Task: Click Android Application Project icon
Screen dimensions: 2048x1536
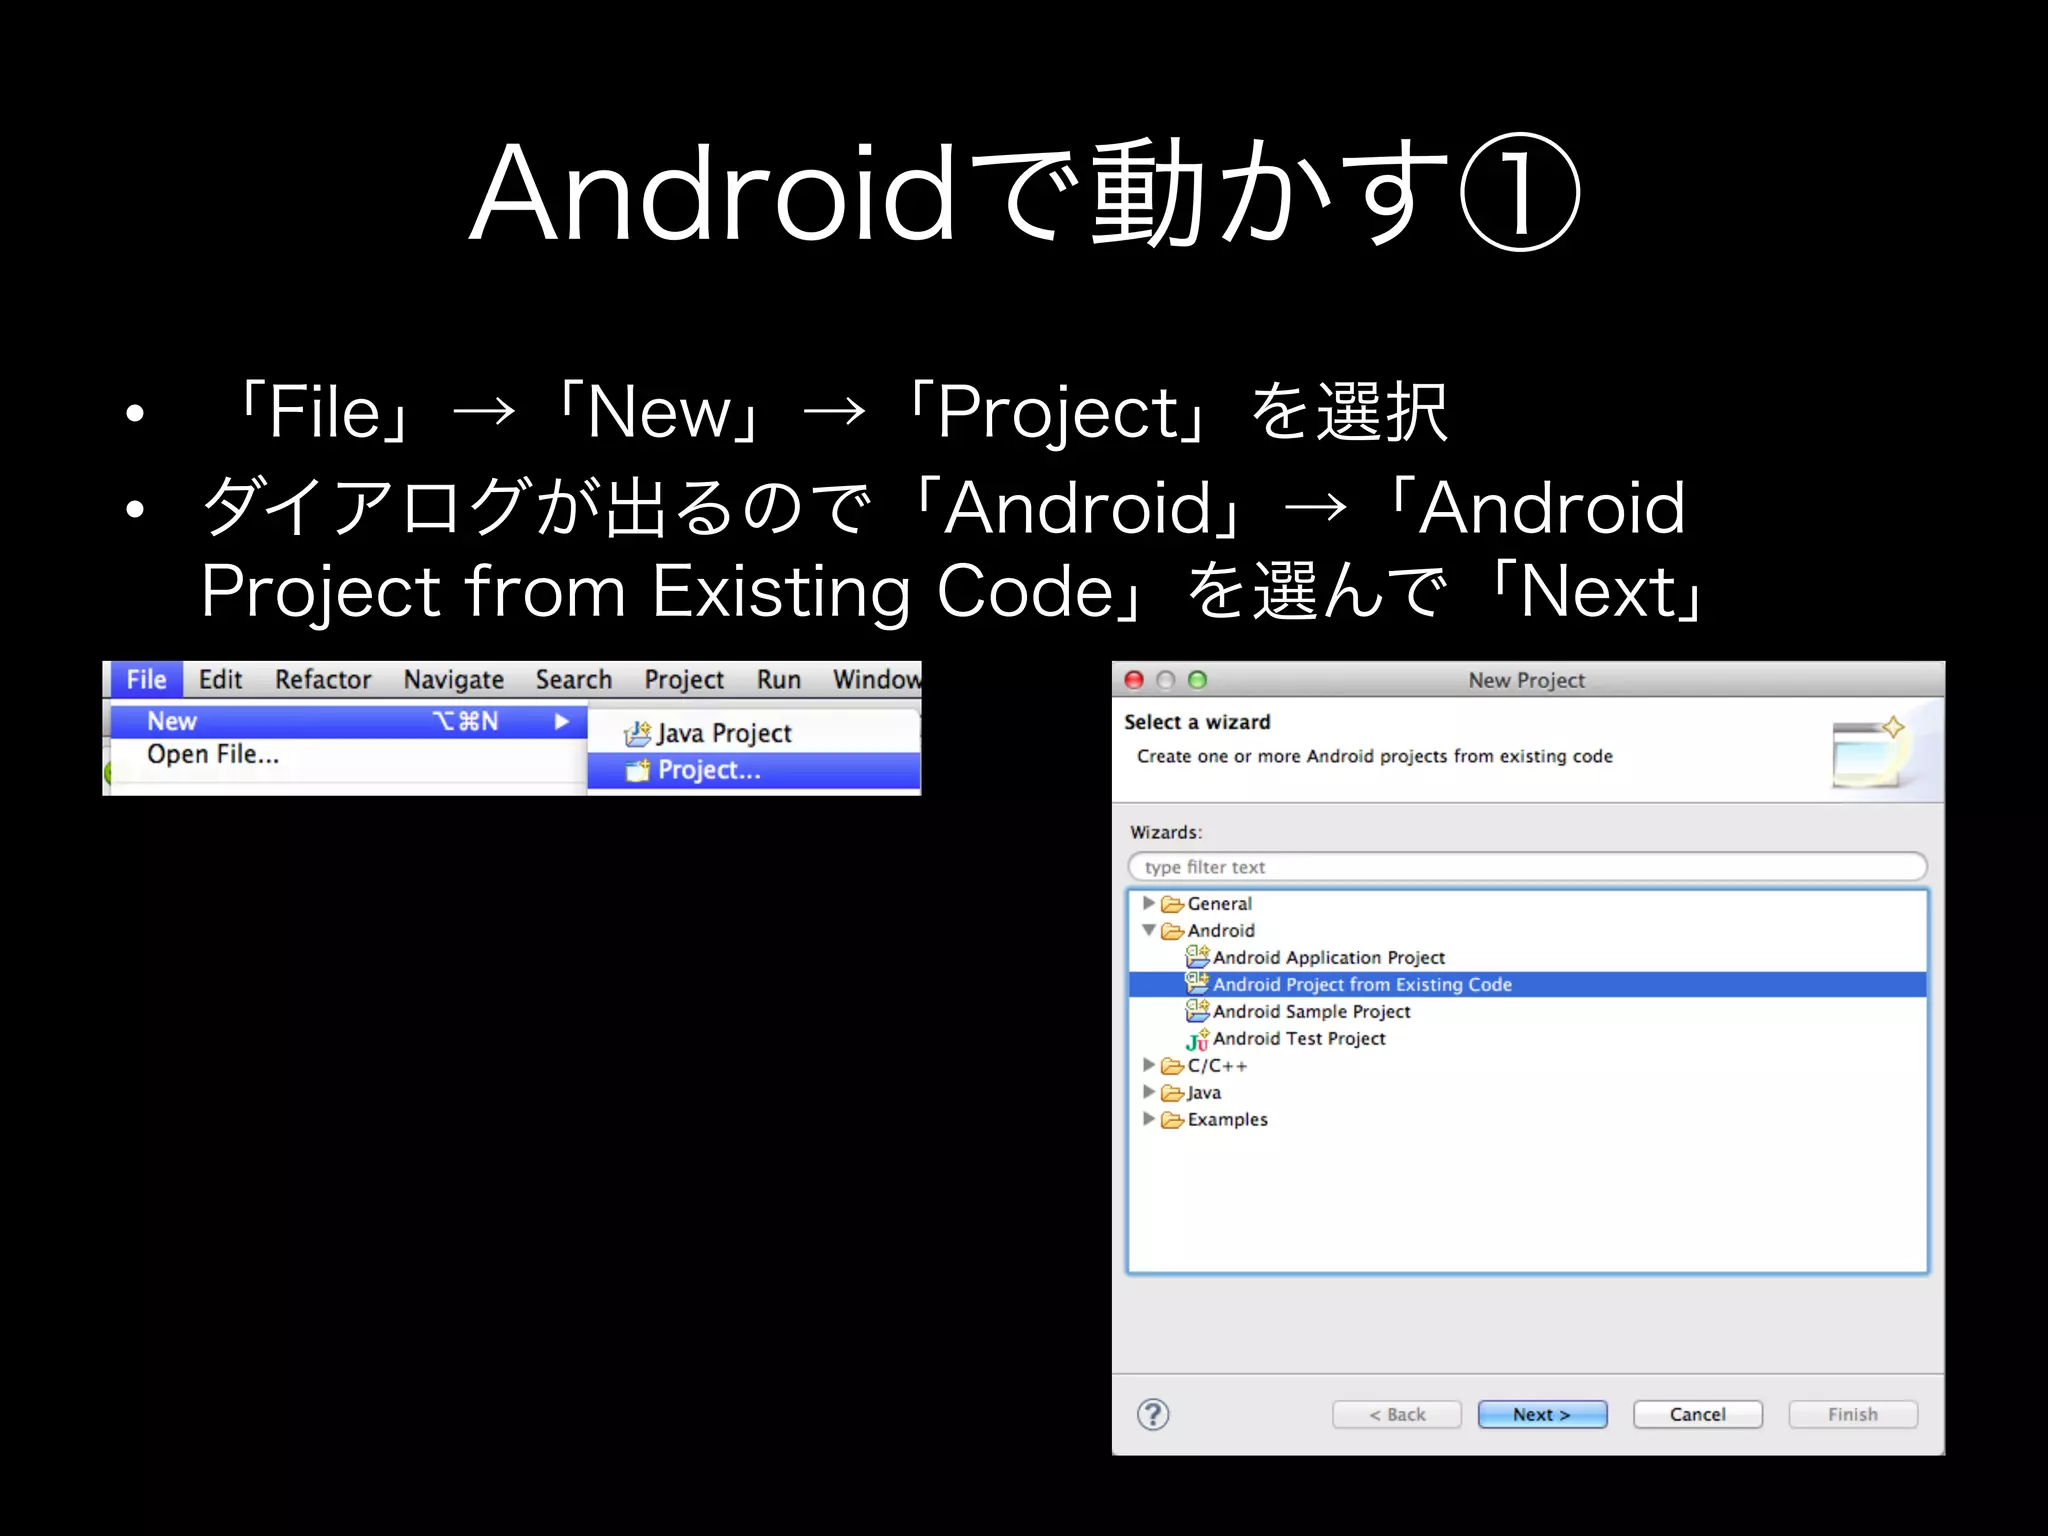Action: click(x=1197, y=957)
